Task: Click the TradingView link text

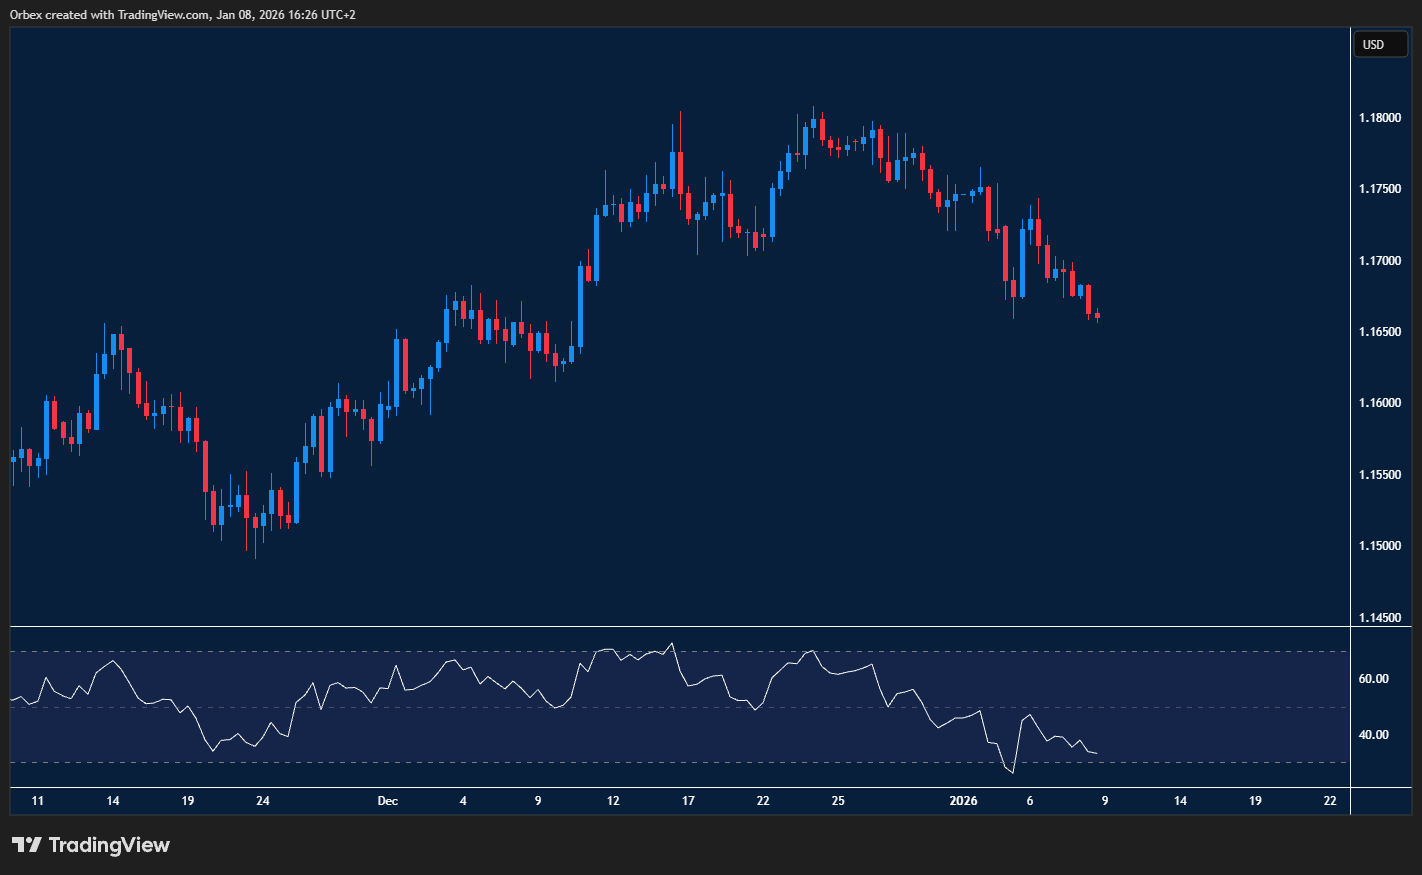Action: [110, 845]
